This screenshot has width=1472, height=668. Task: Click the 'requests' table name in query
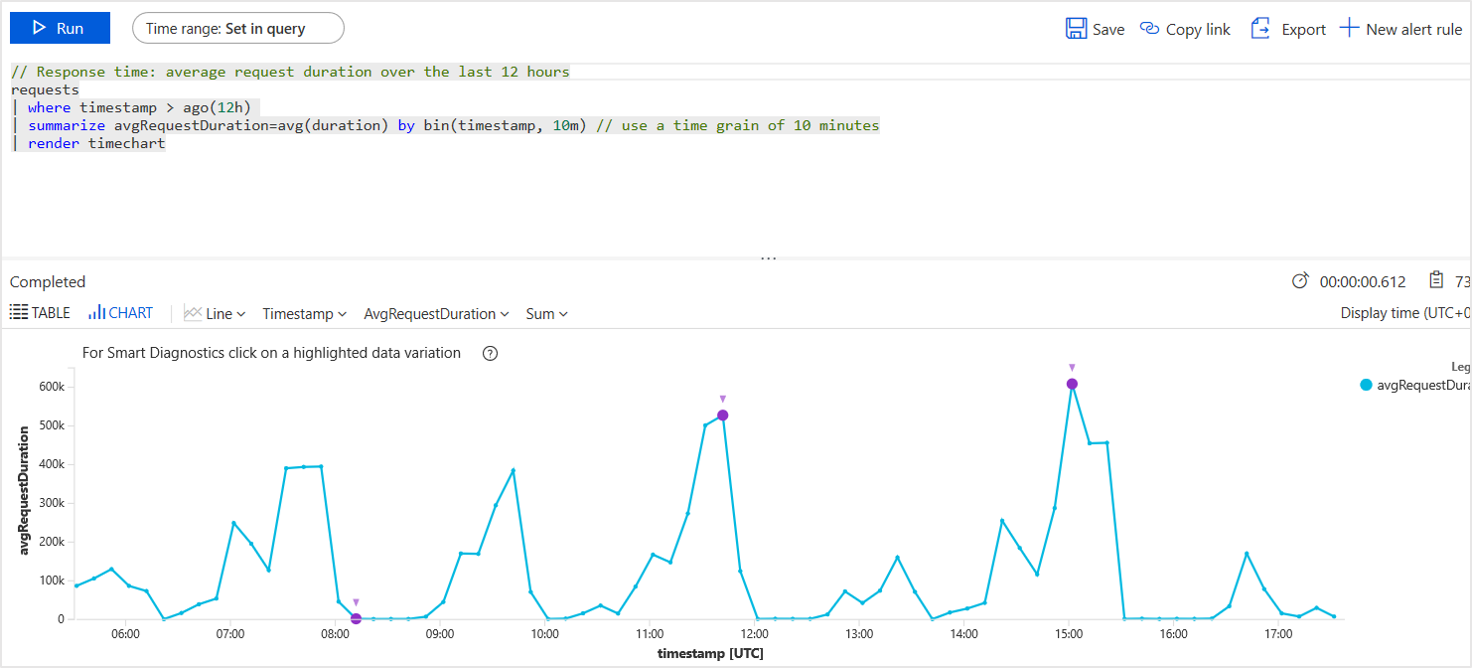pos(44,90)
